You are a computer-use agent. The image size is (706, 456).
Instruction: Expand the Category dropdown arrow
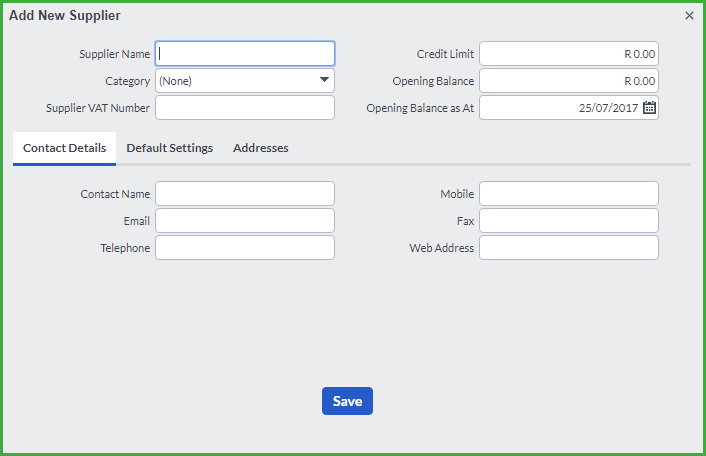click(x=324, y=80)
